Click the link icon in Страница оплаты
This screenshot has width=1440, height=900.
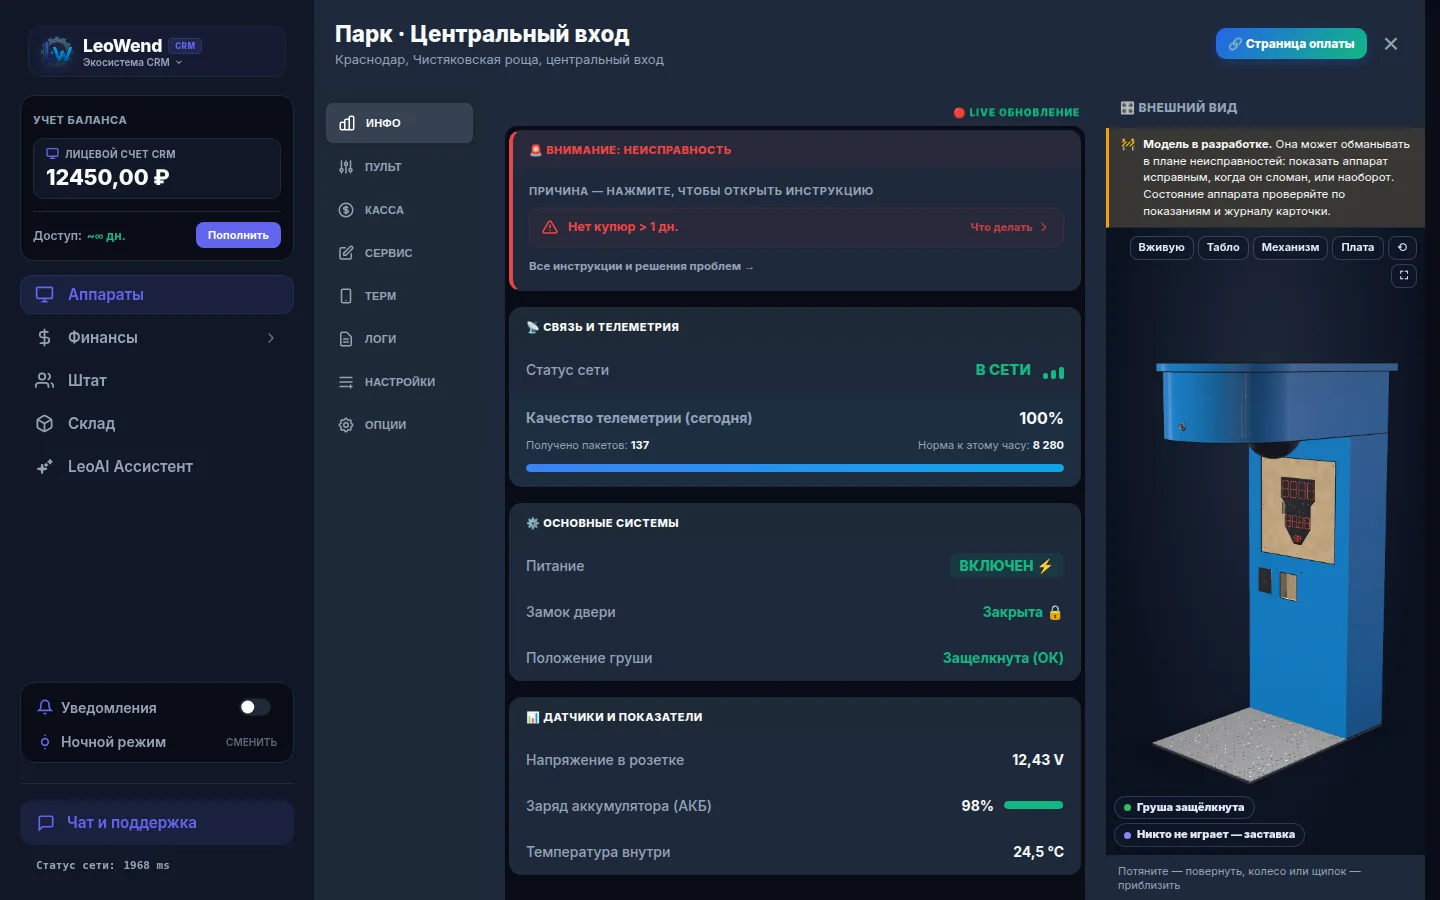point(1236,44)
